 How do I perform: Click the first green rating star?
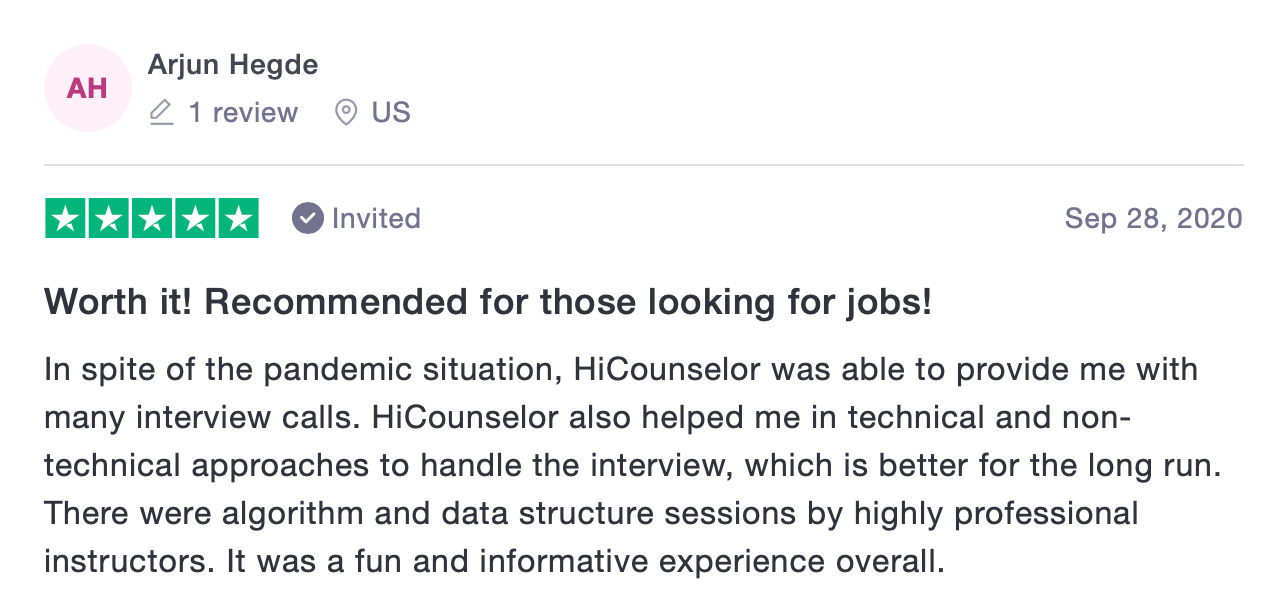tap(66, 218)
